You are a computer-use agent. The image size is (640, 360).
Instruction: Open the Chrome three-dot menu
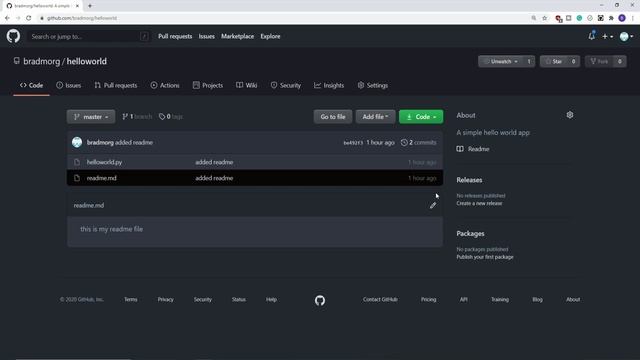click(633, 18)
